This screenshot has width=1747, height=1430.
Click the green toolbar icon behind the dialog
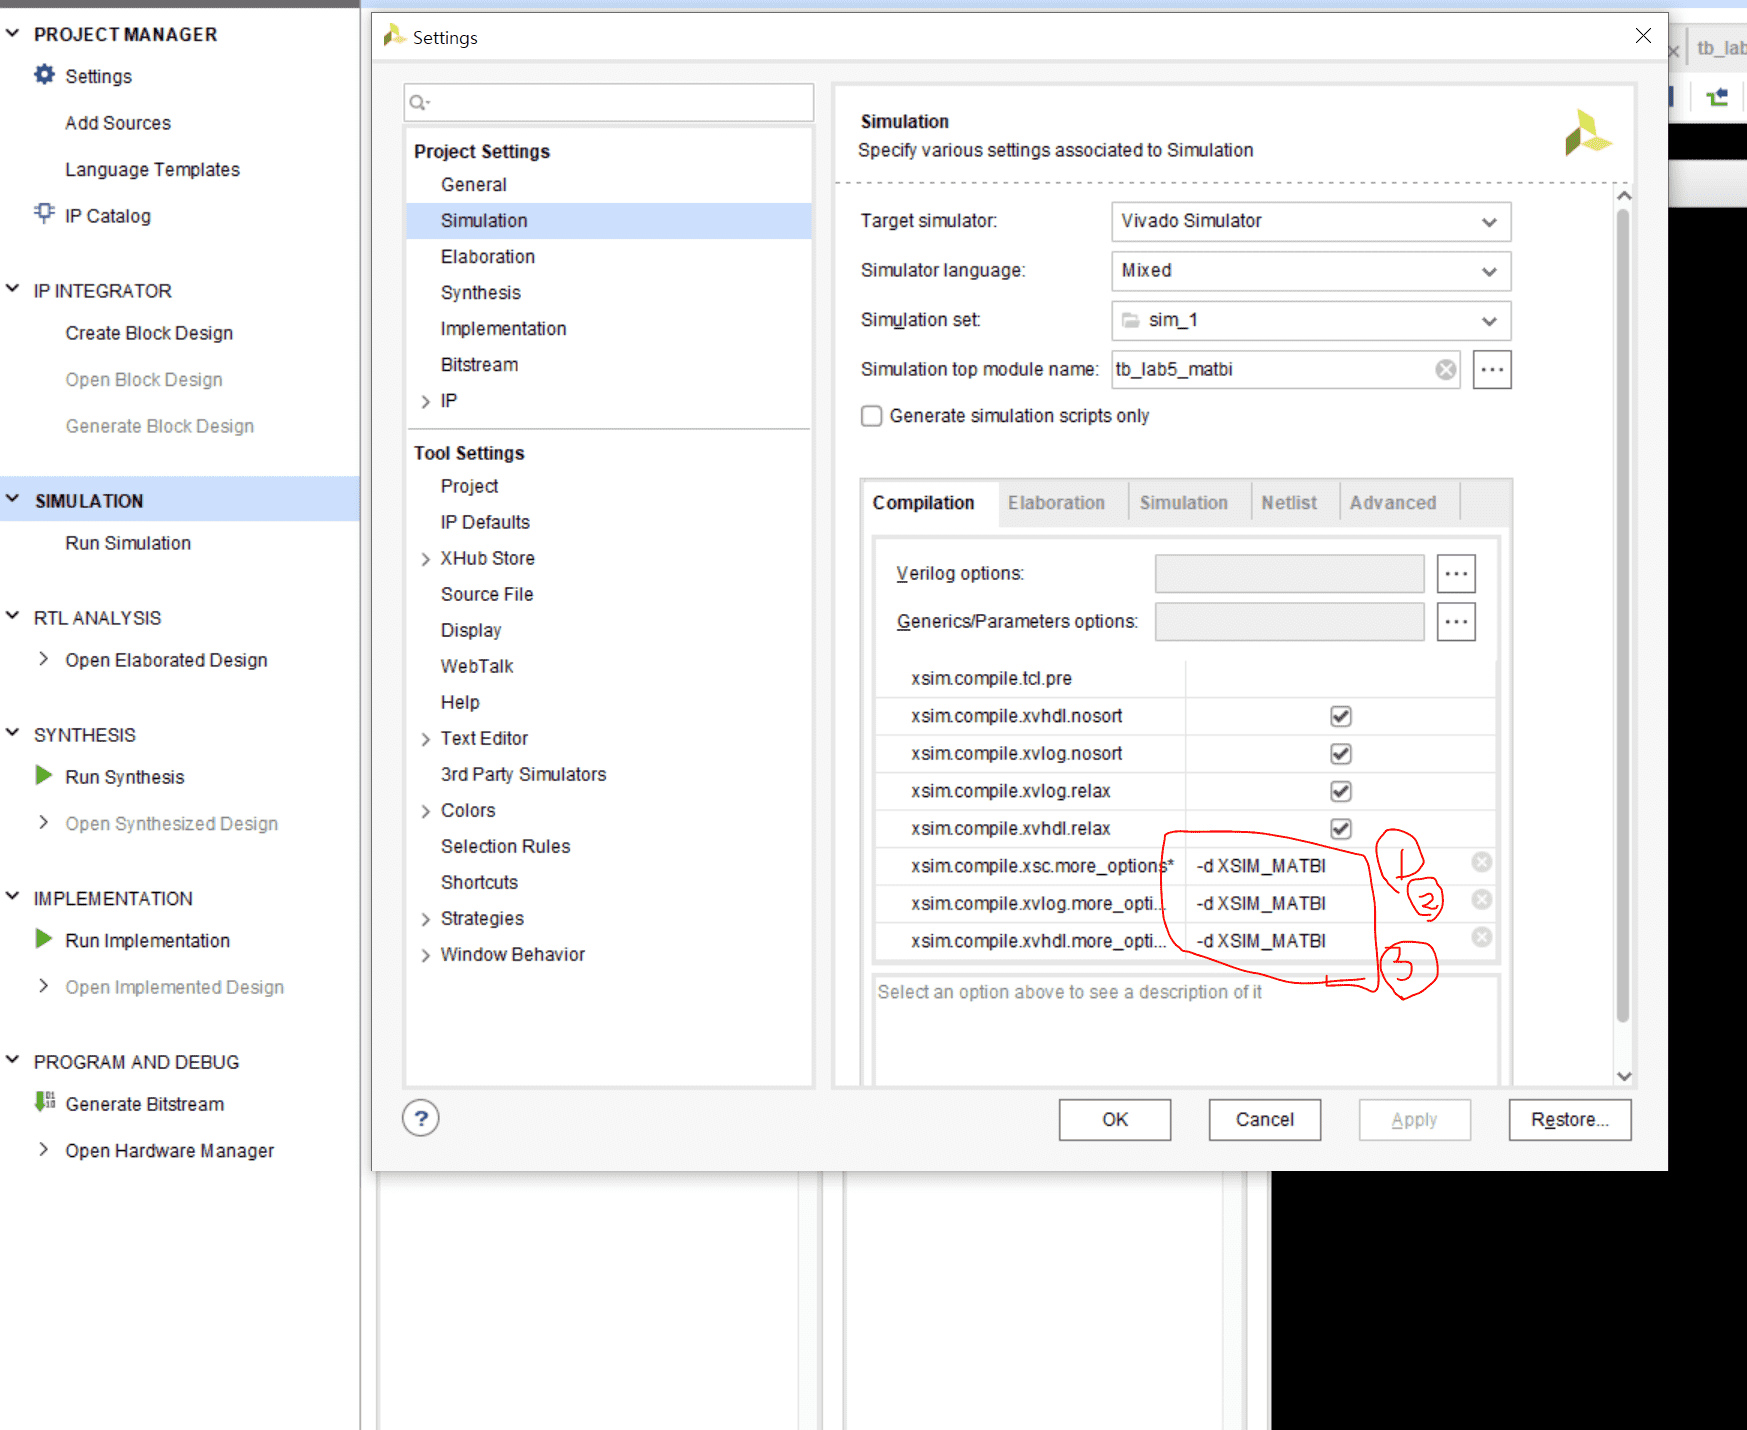1717,97
